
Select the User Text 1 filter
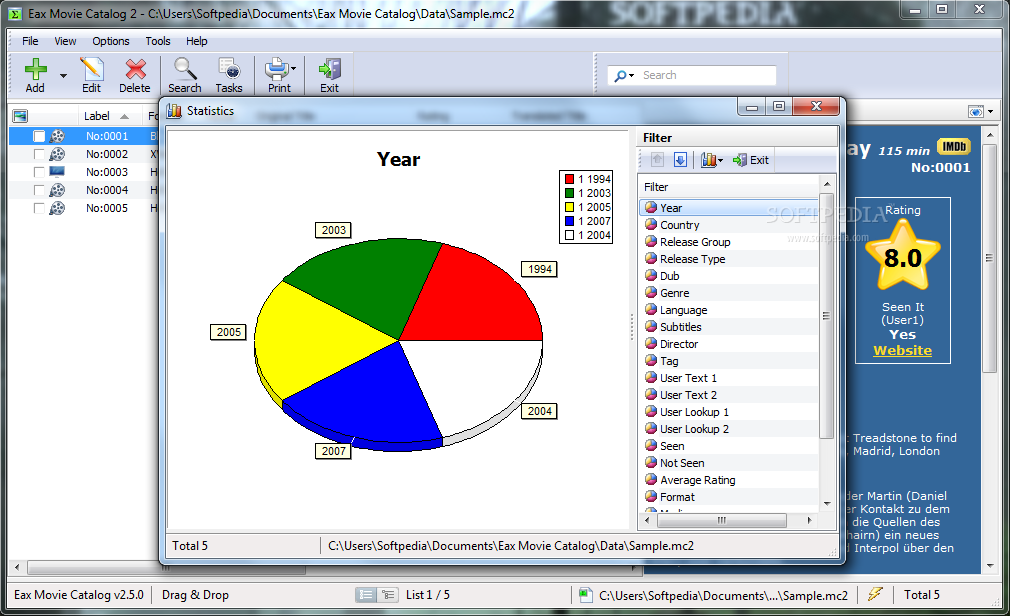pos(730,378)
